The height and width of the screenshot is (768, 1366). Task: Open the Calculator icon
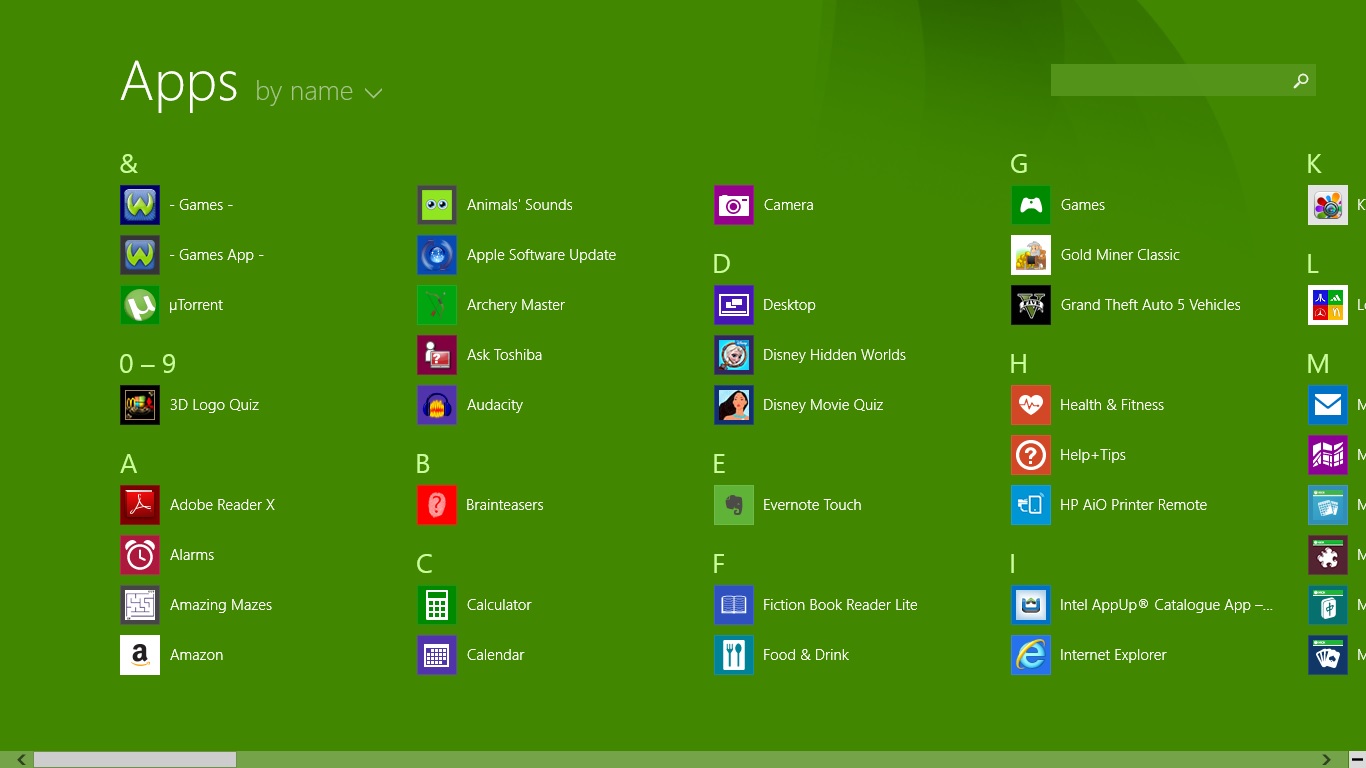(x=437, y=605)
